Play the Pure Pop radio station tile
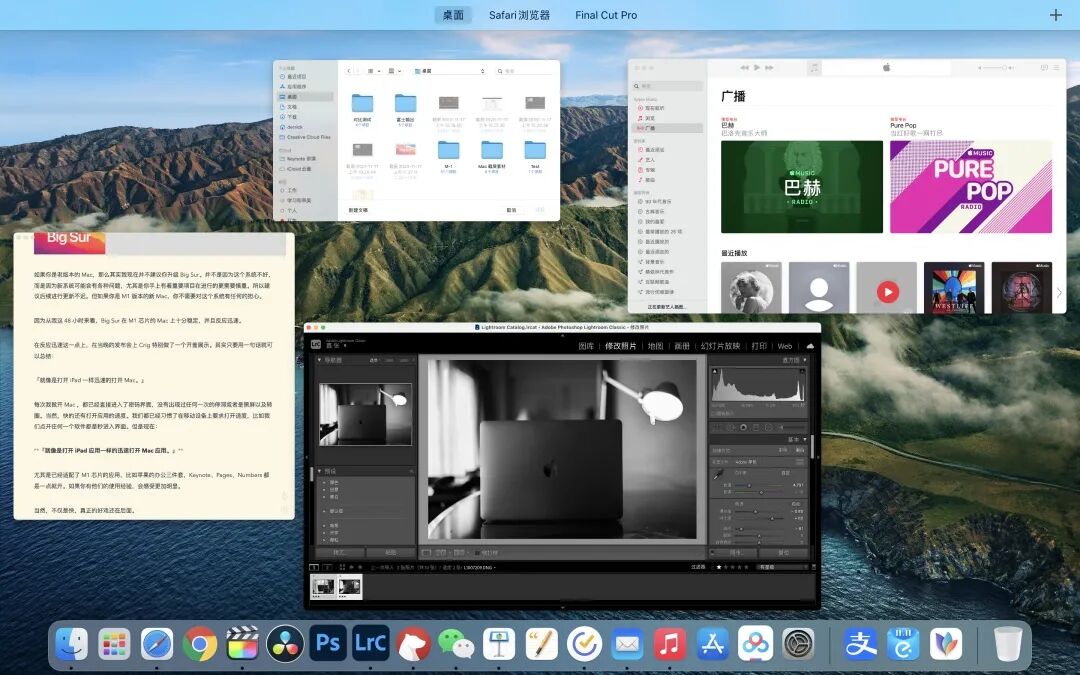The width and height of the screenshot is (1080, 675). tap(970, 187)
